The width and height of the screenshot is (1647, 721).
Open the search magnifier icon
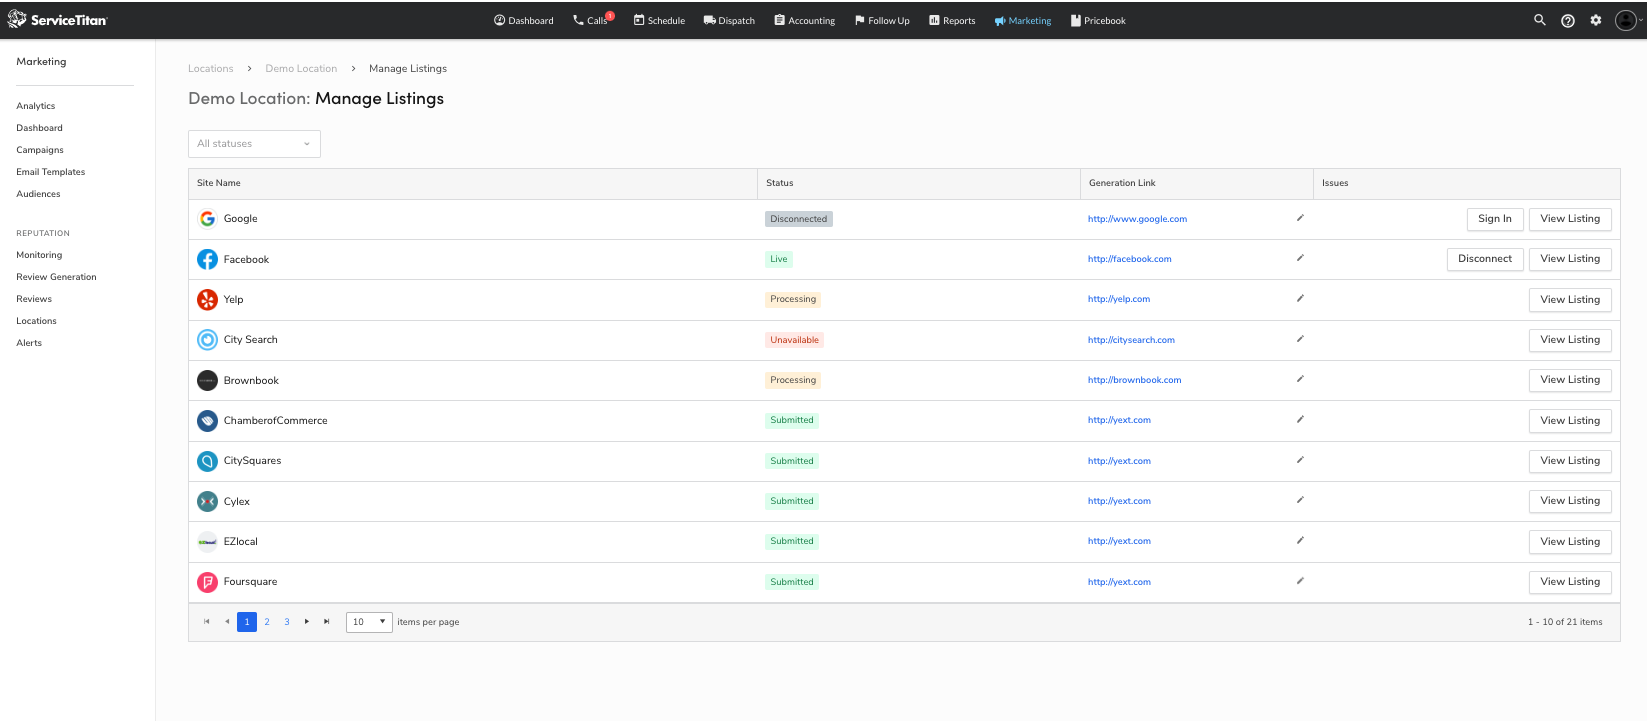pyautogui.click(x=1540, y=20)
